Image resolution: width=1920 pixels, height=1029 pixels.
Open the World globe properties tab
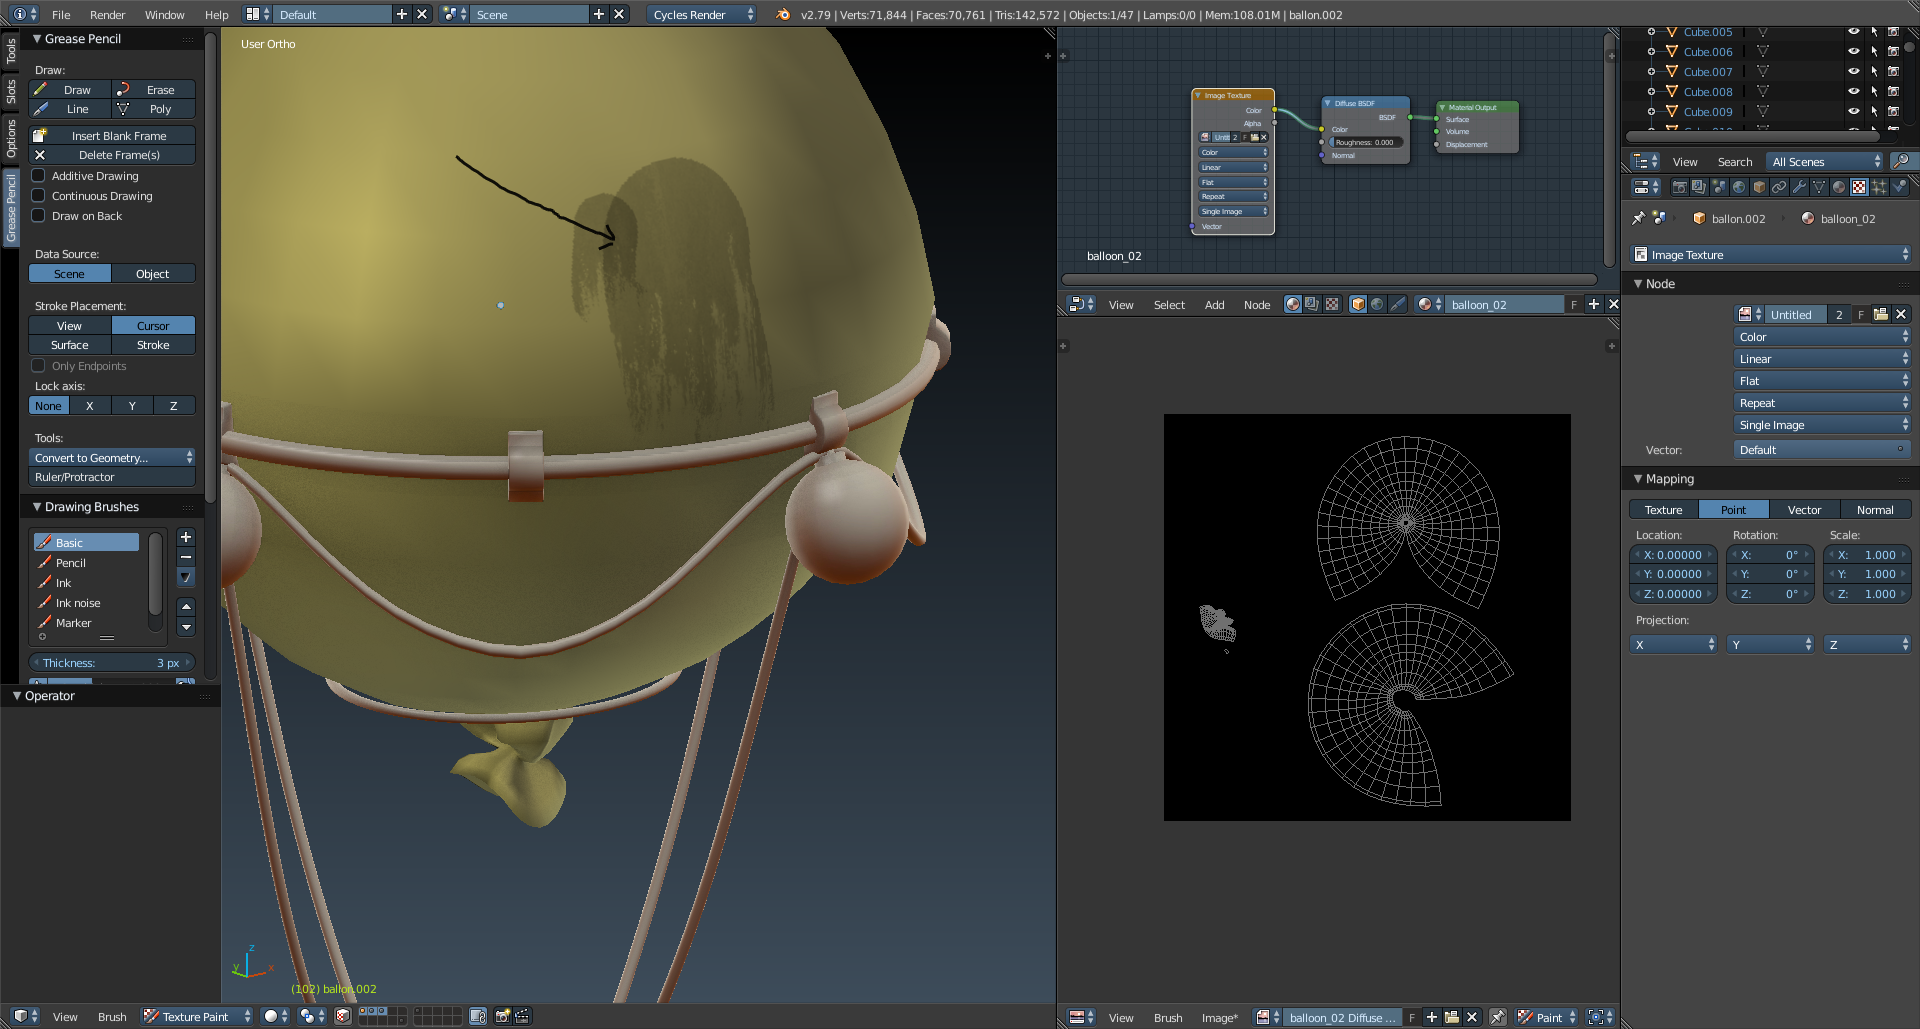point(1739,187)
